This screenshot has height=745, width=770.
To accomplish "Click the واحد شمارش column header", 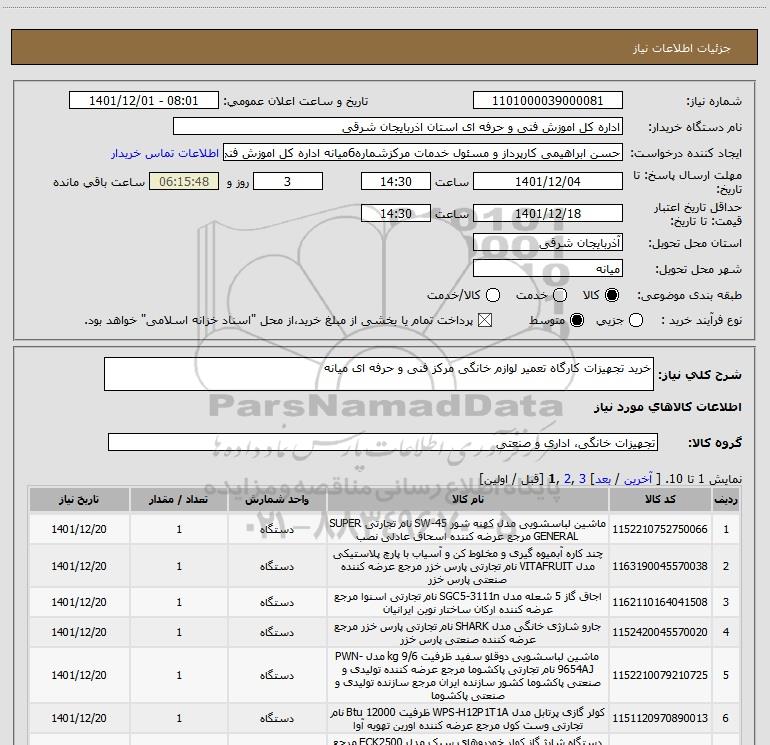I will [277, 499].
